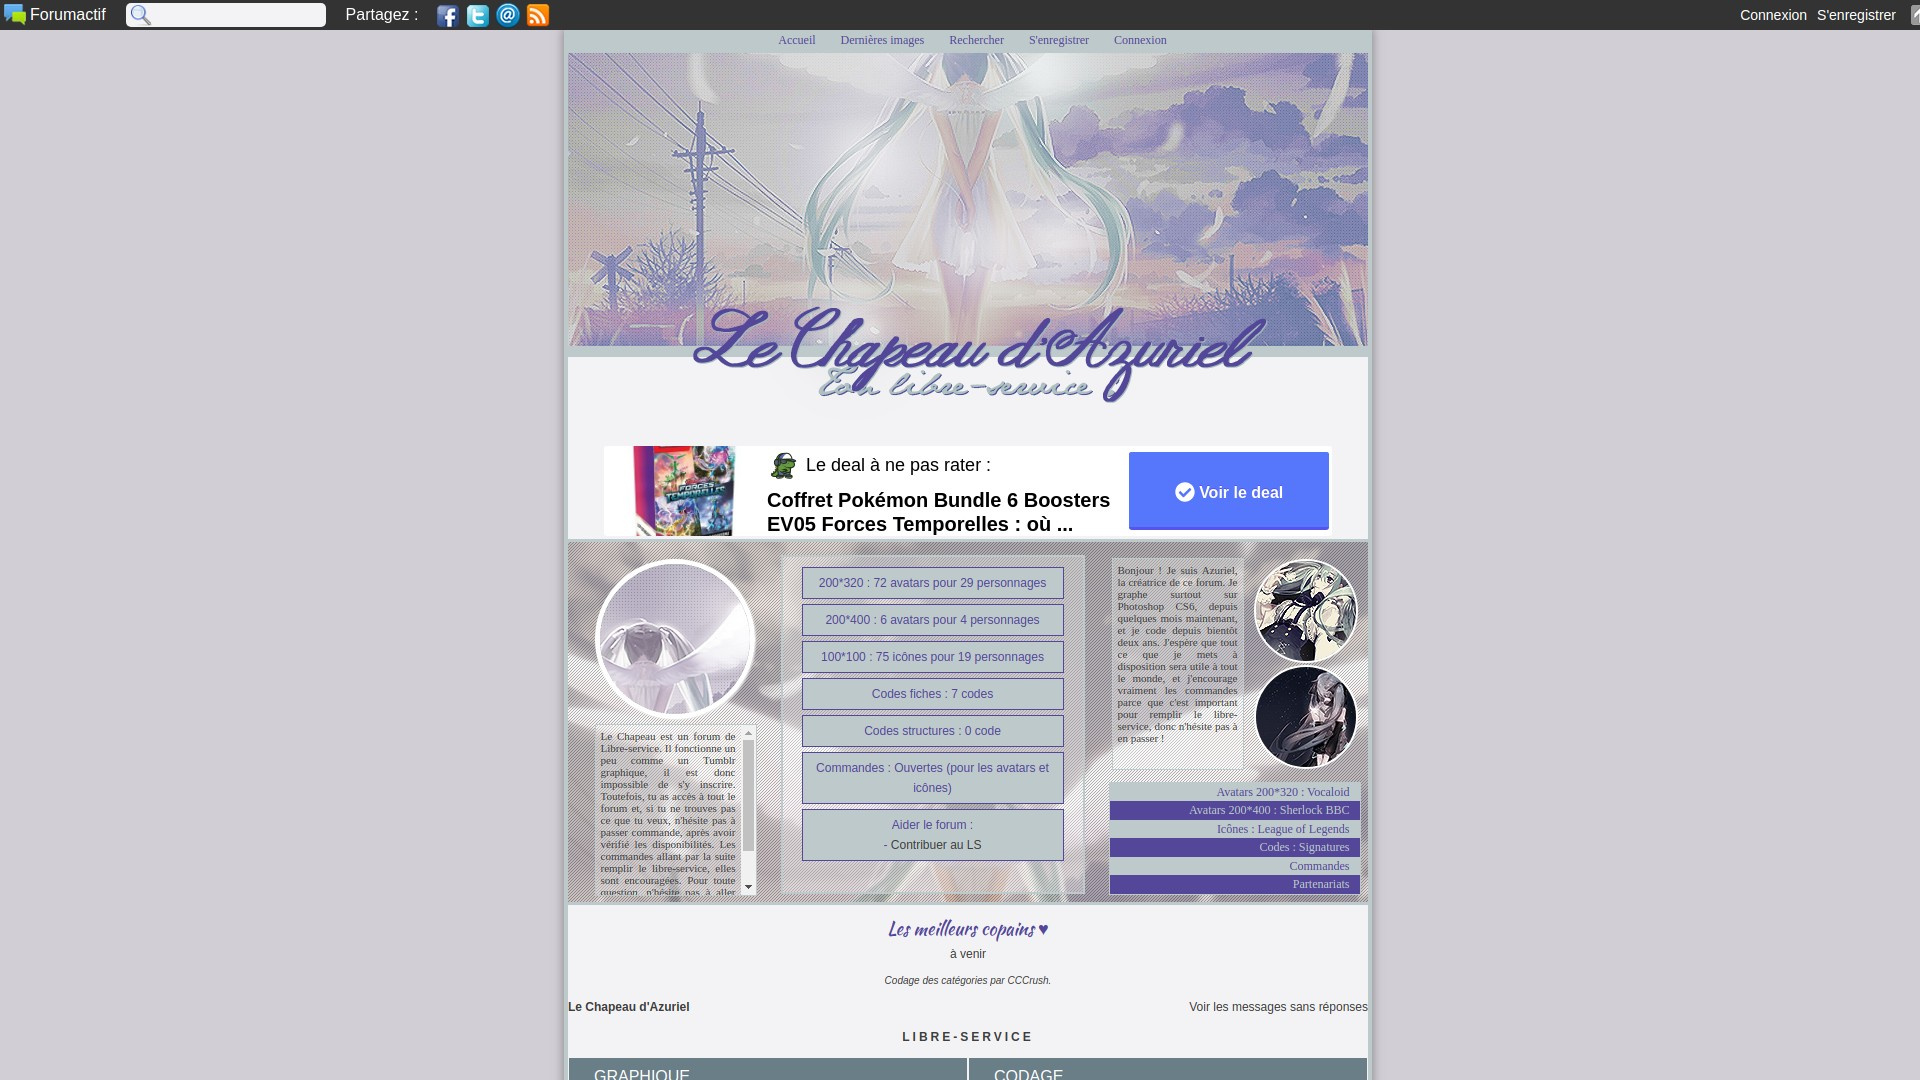Screen dimensions: 1920x1080
Task: Click the GRAPHIQUE category header
Action: click(x=768, y=1069)
